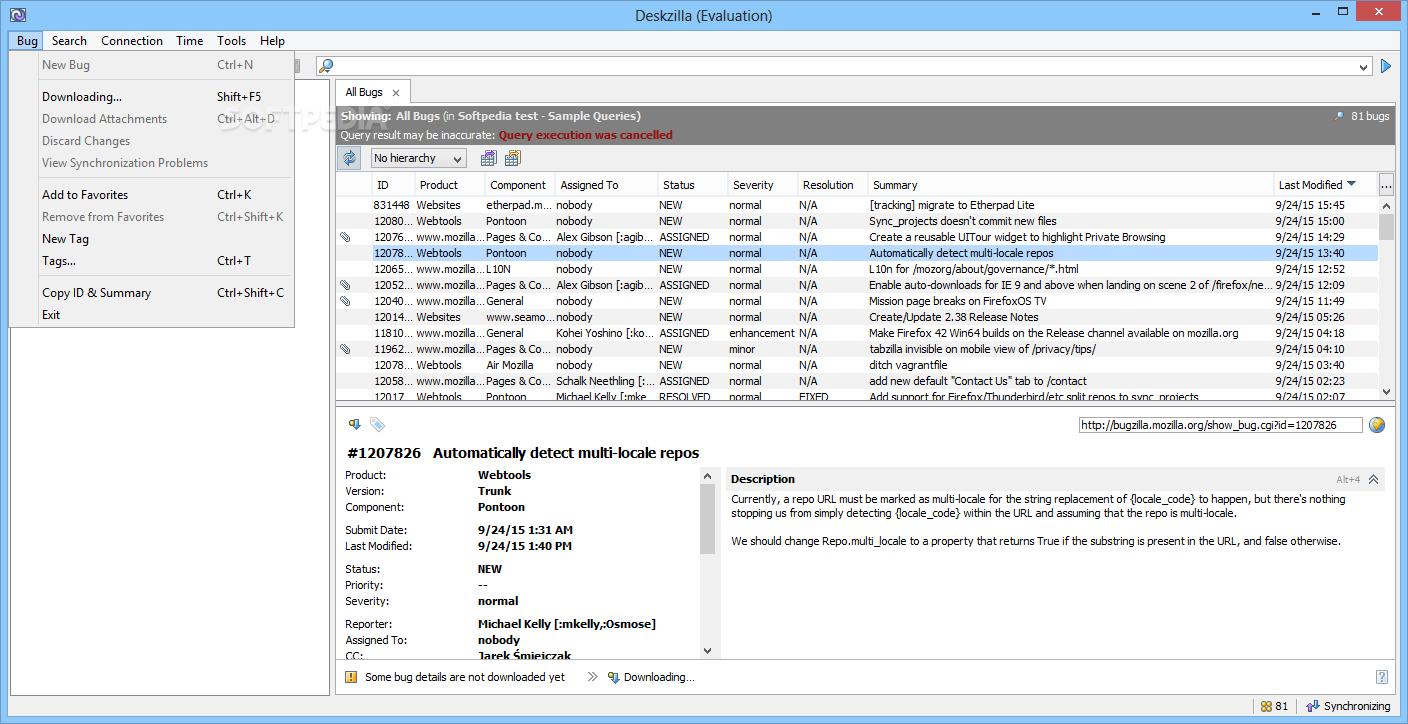Select Add to Favorites menu entry

(x=152, y=195)
